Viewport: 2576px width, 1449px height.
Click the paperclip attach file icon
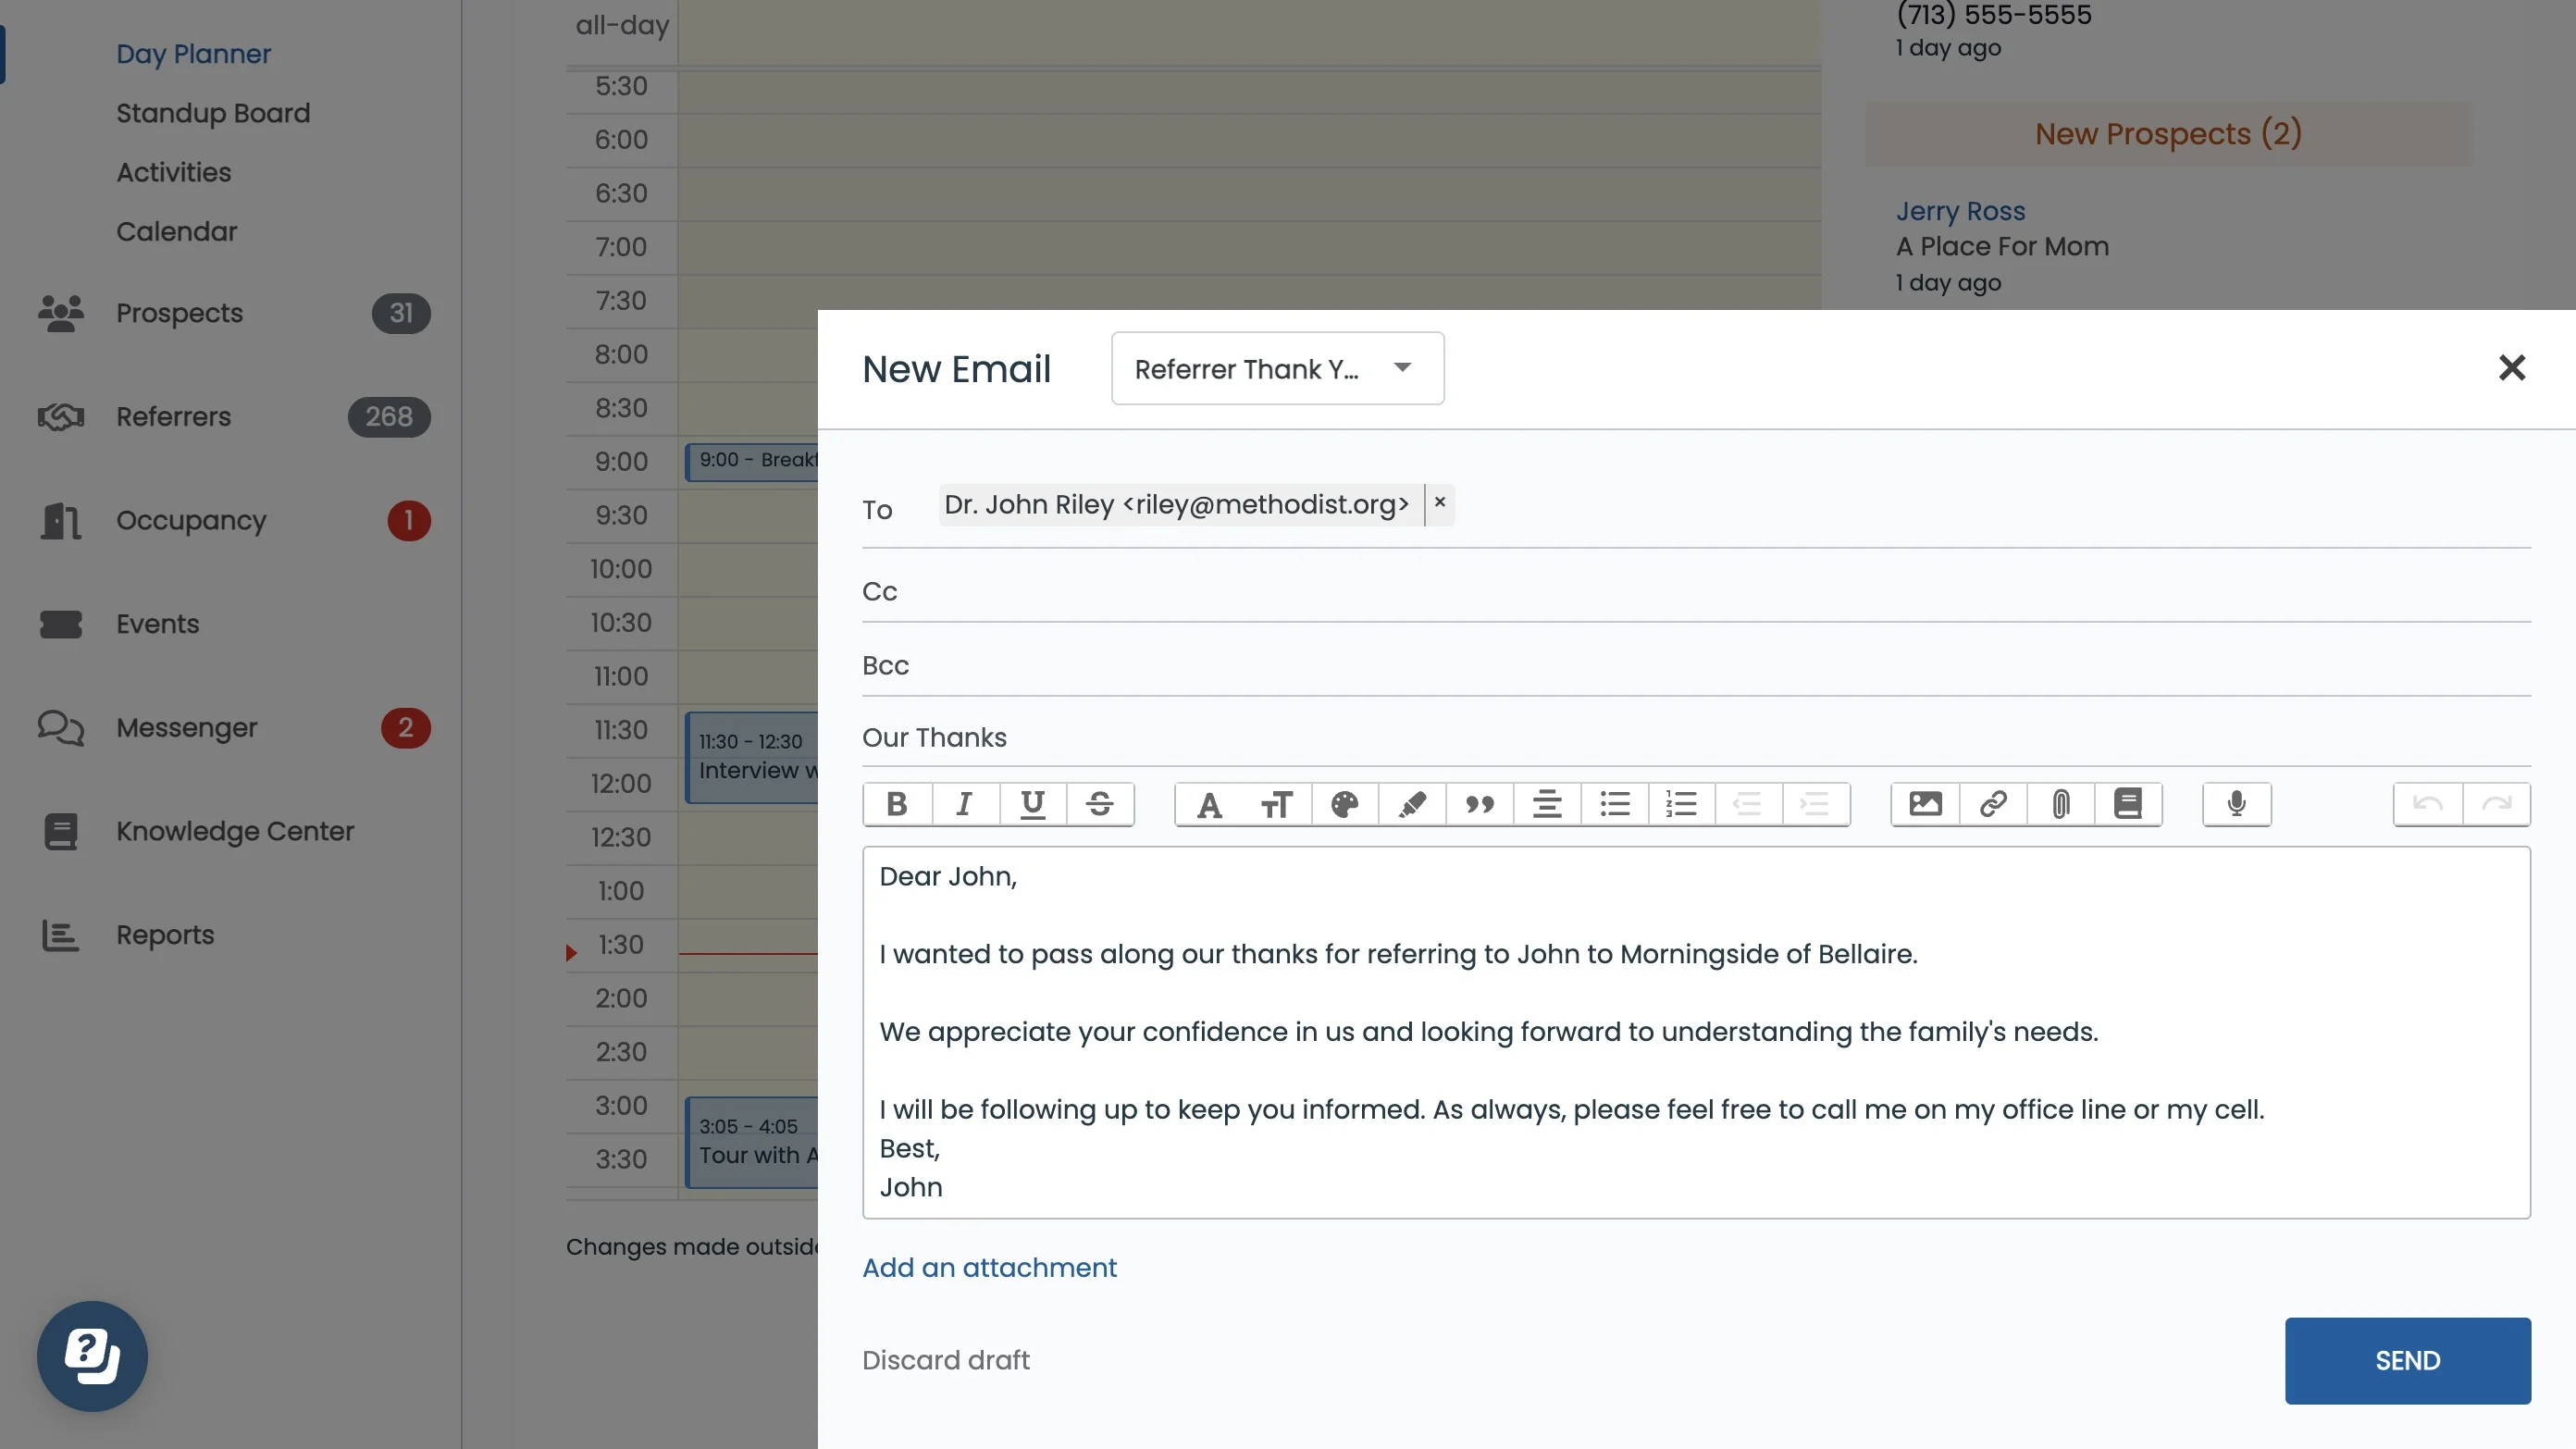coord(2060,804)
